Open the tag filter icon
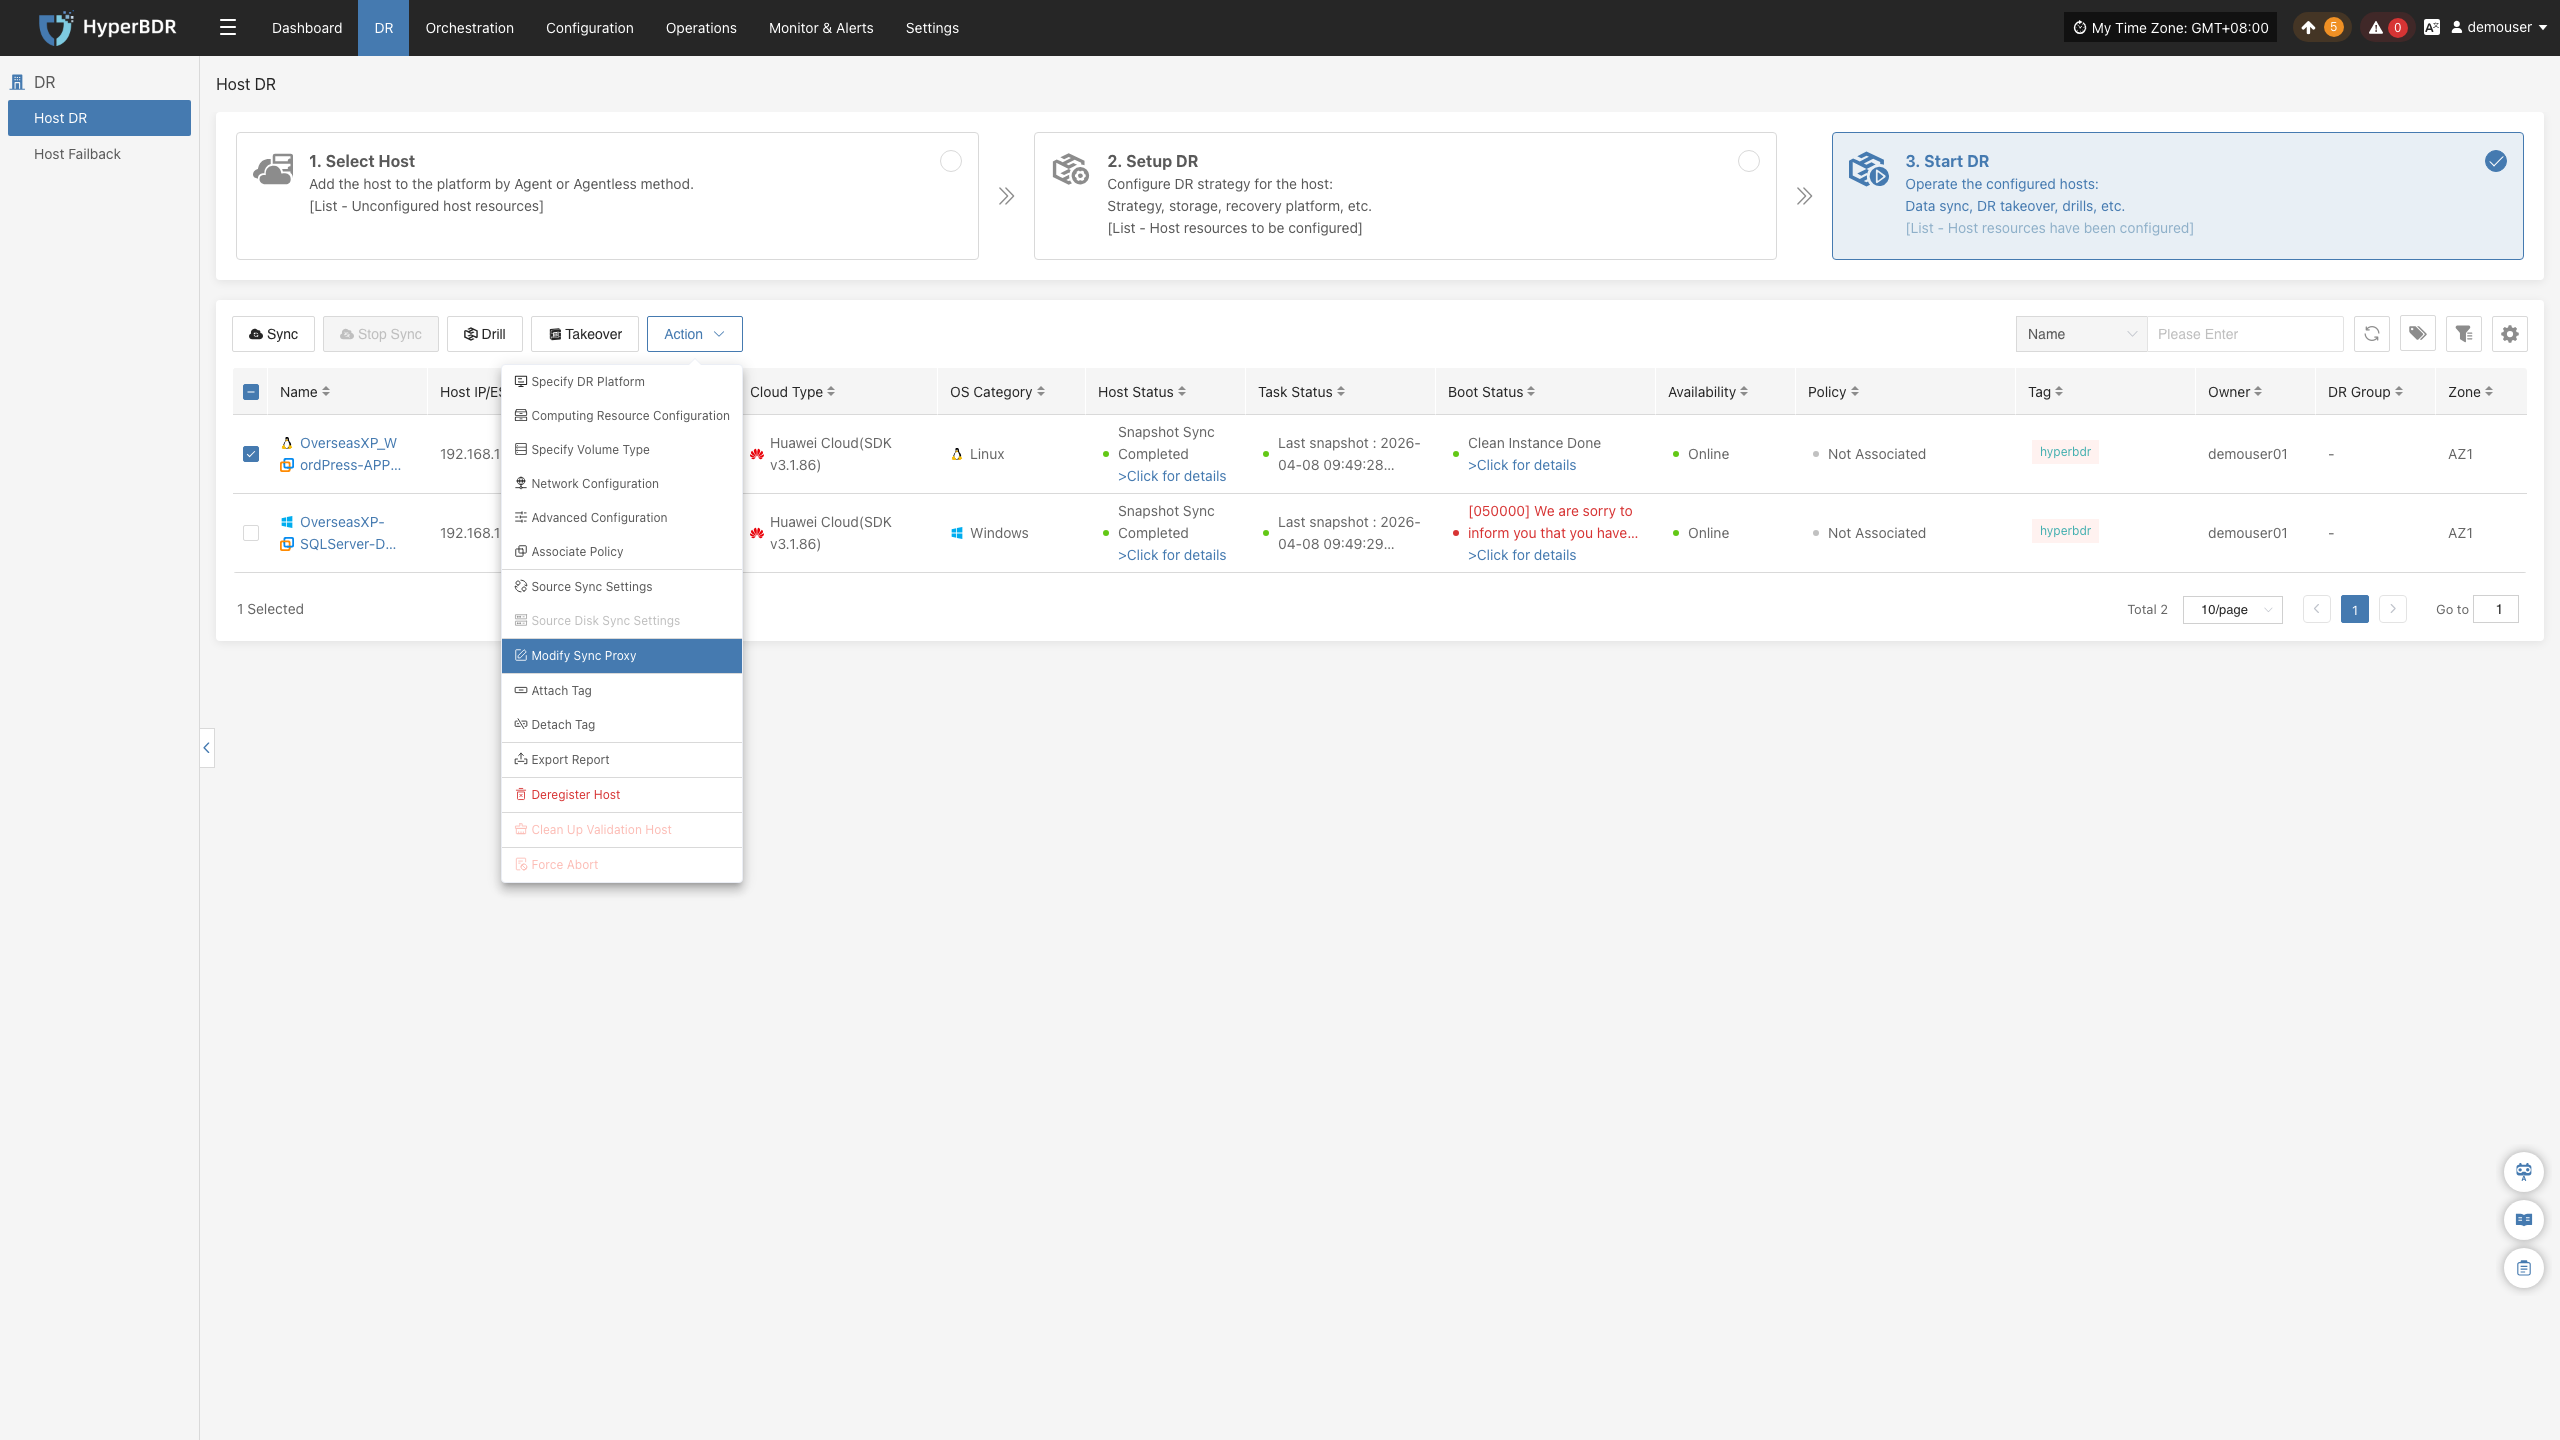The image size is (2560, 1440). (2418, 334)
